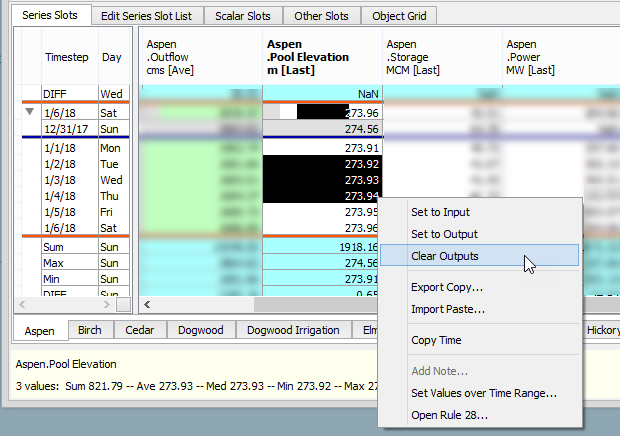Switch to the Object Grid tab
This screenshot has height=436, width=620.
point(402,16)
